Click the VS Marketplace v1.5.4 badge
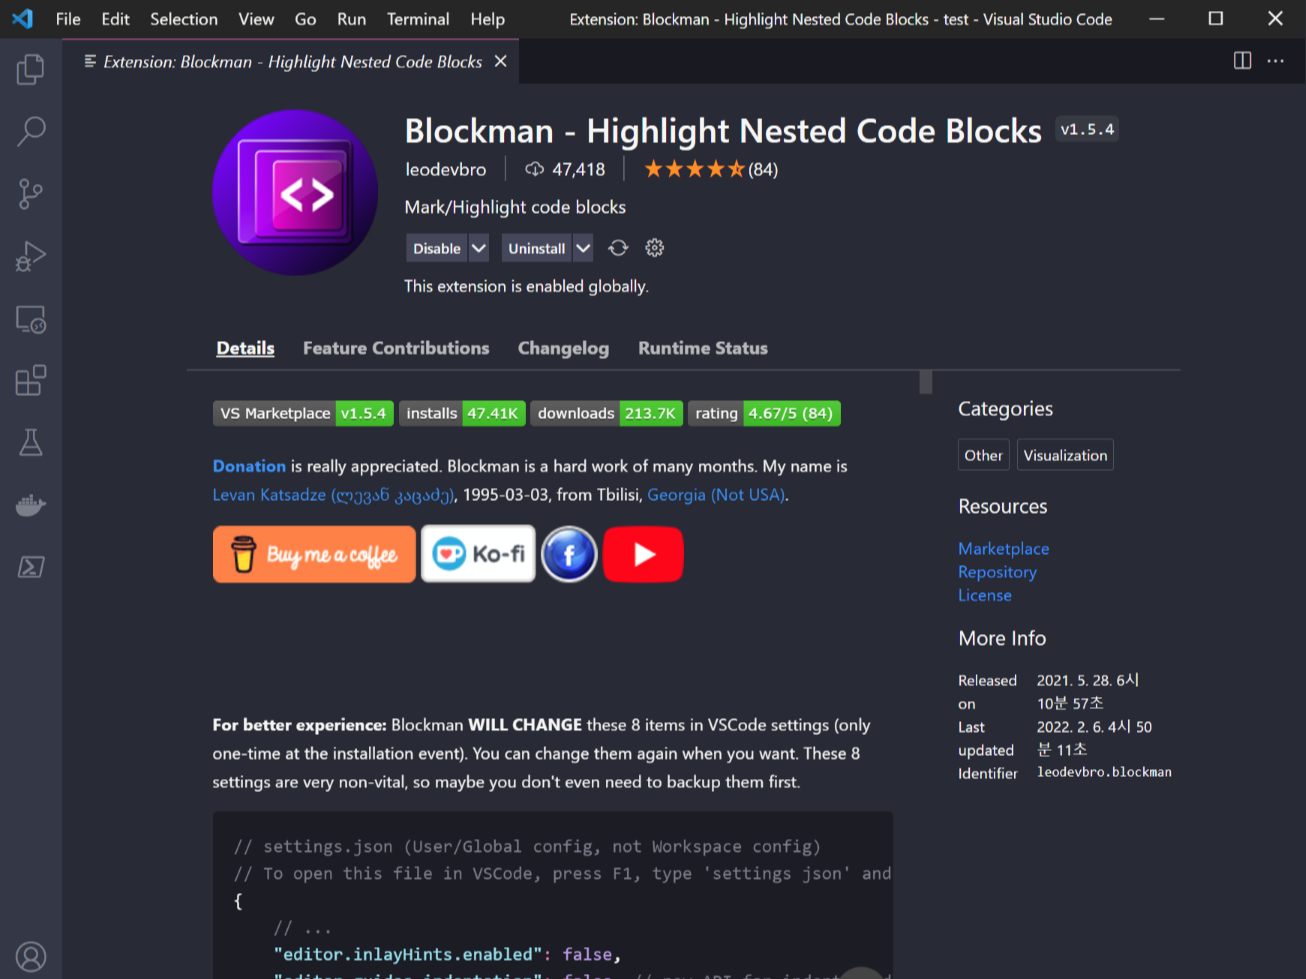1306x979 pixels. click(x=303, y=413)
